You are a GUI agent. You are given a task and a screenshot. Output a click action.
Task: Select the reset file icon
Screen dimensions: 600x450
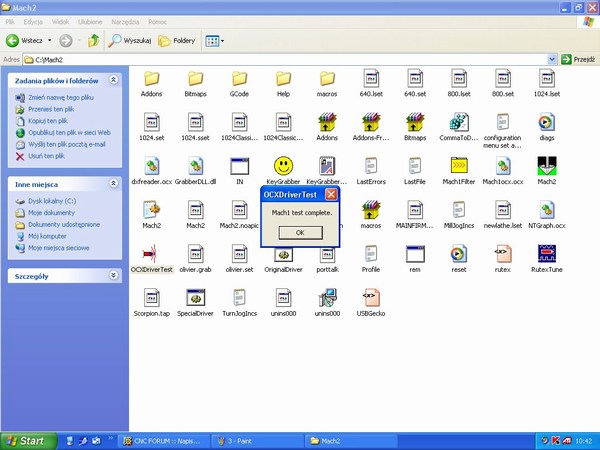(x=459, y=254)
